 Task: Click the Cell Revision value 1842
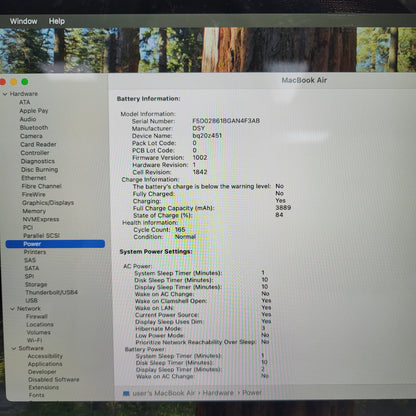200,172
